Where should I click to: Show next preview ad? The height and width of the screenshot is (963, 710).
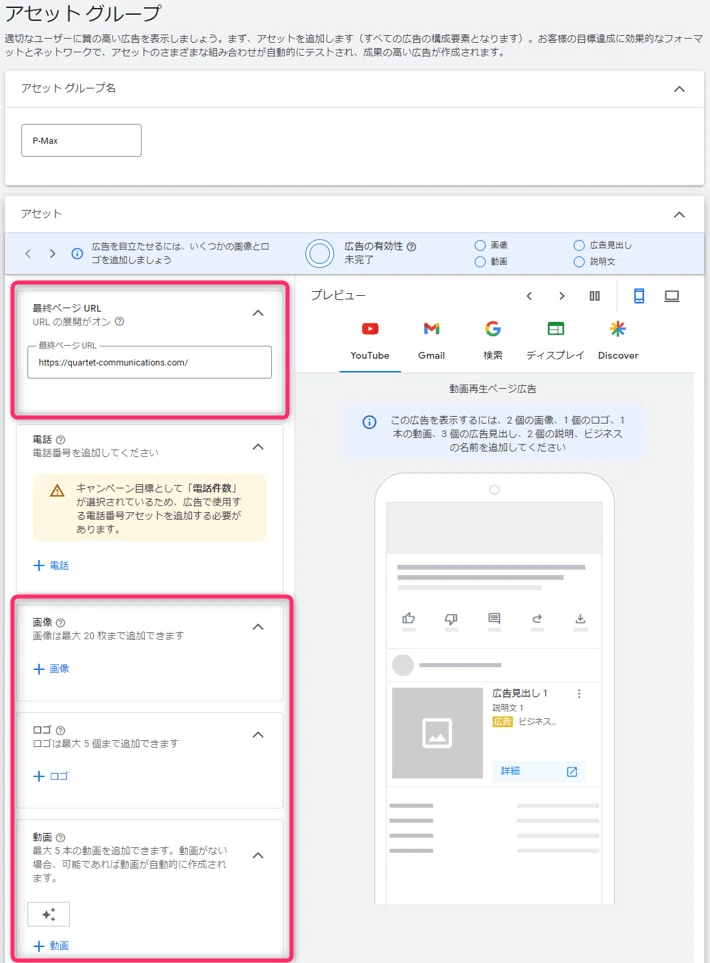[561, 296]
